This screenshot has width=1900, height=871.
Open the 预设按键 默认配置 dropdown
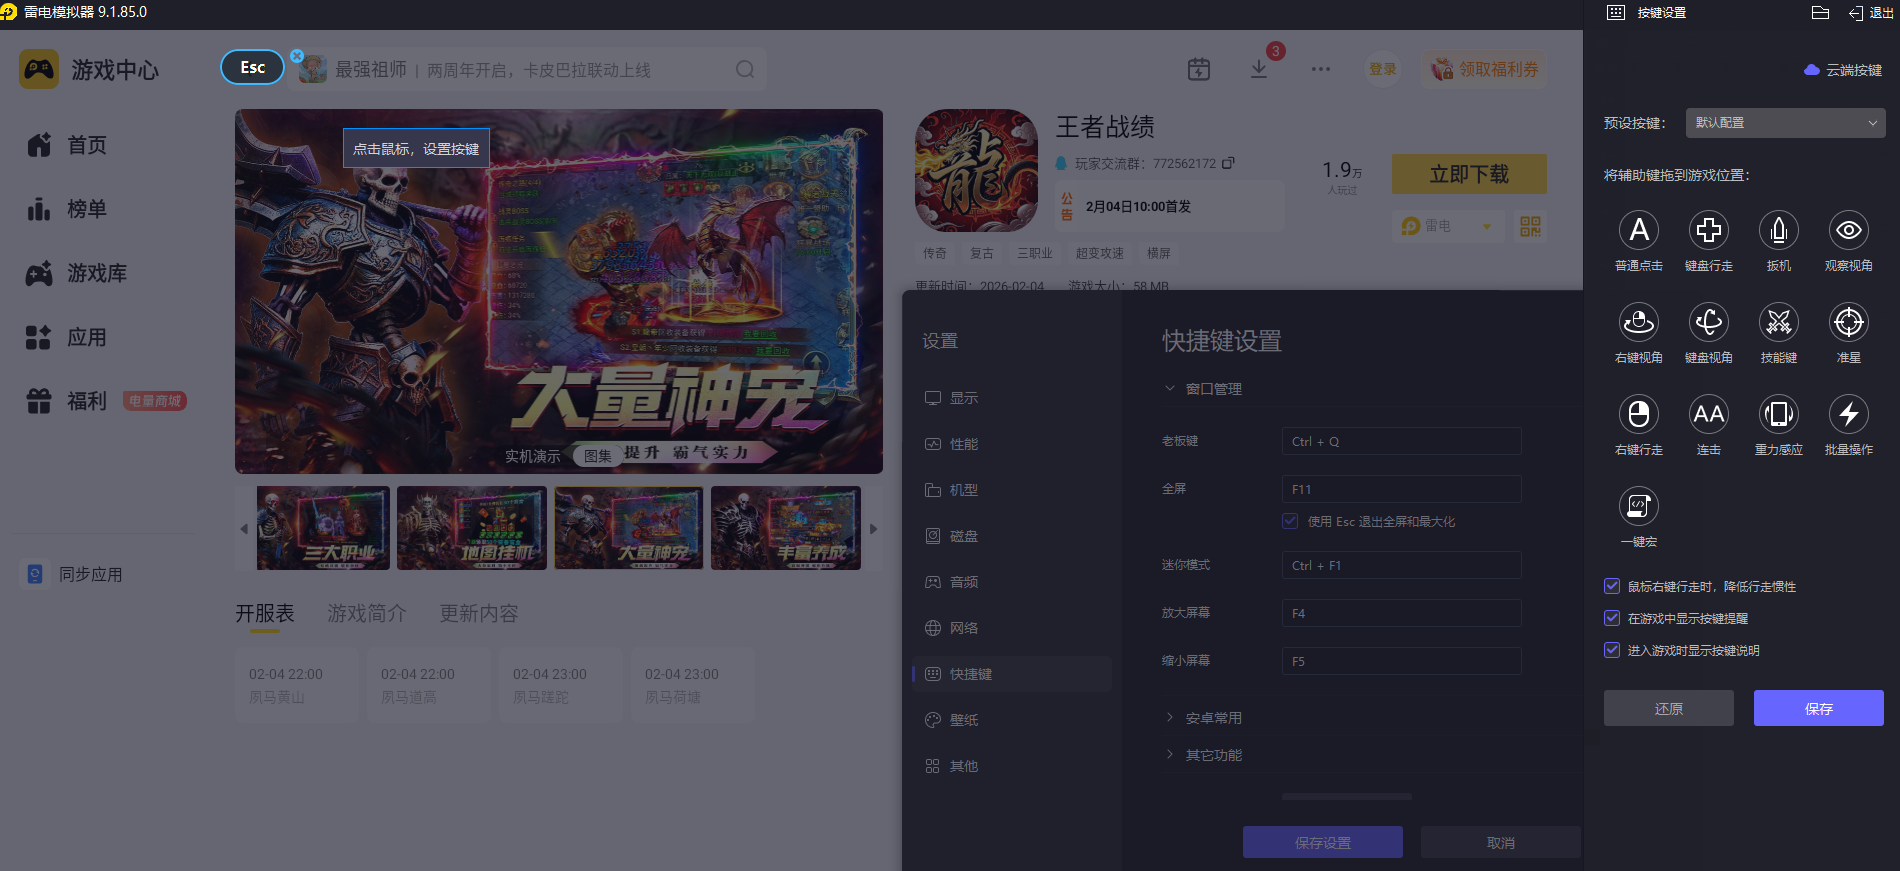[1785, 123]
